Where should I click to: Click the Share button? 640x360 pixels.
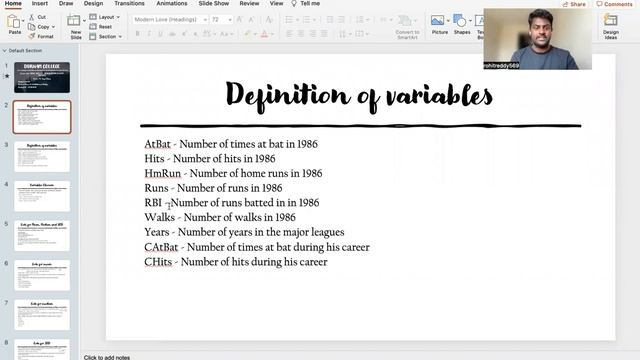click(x=574, y=4)
